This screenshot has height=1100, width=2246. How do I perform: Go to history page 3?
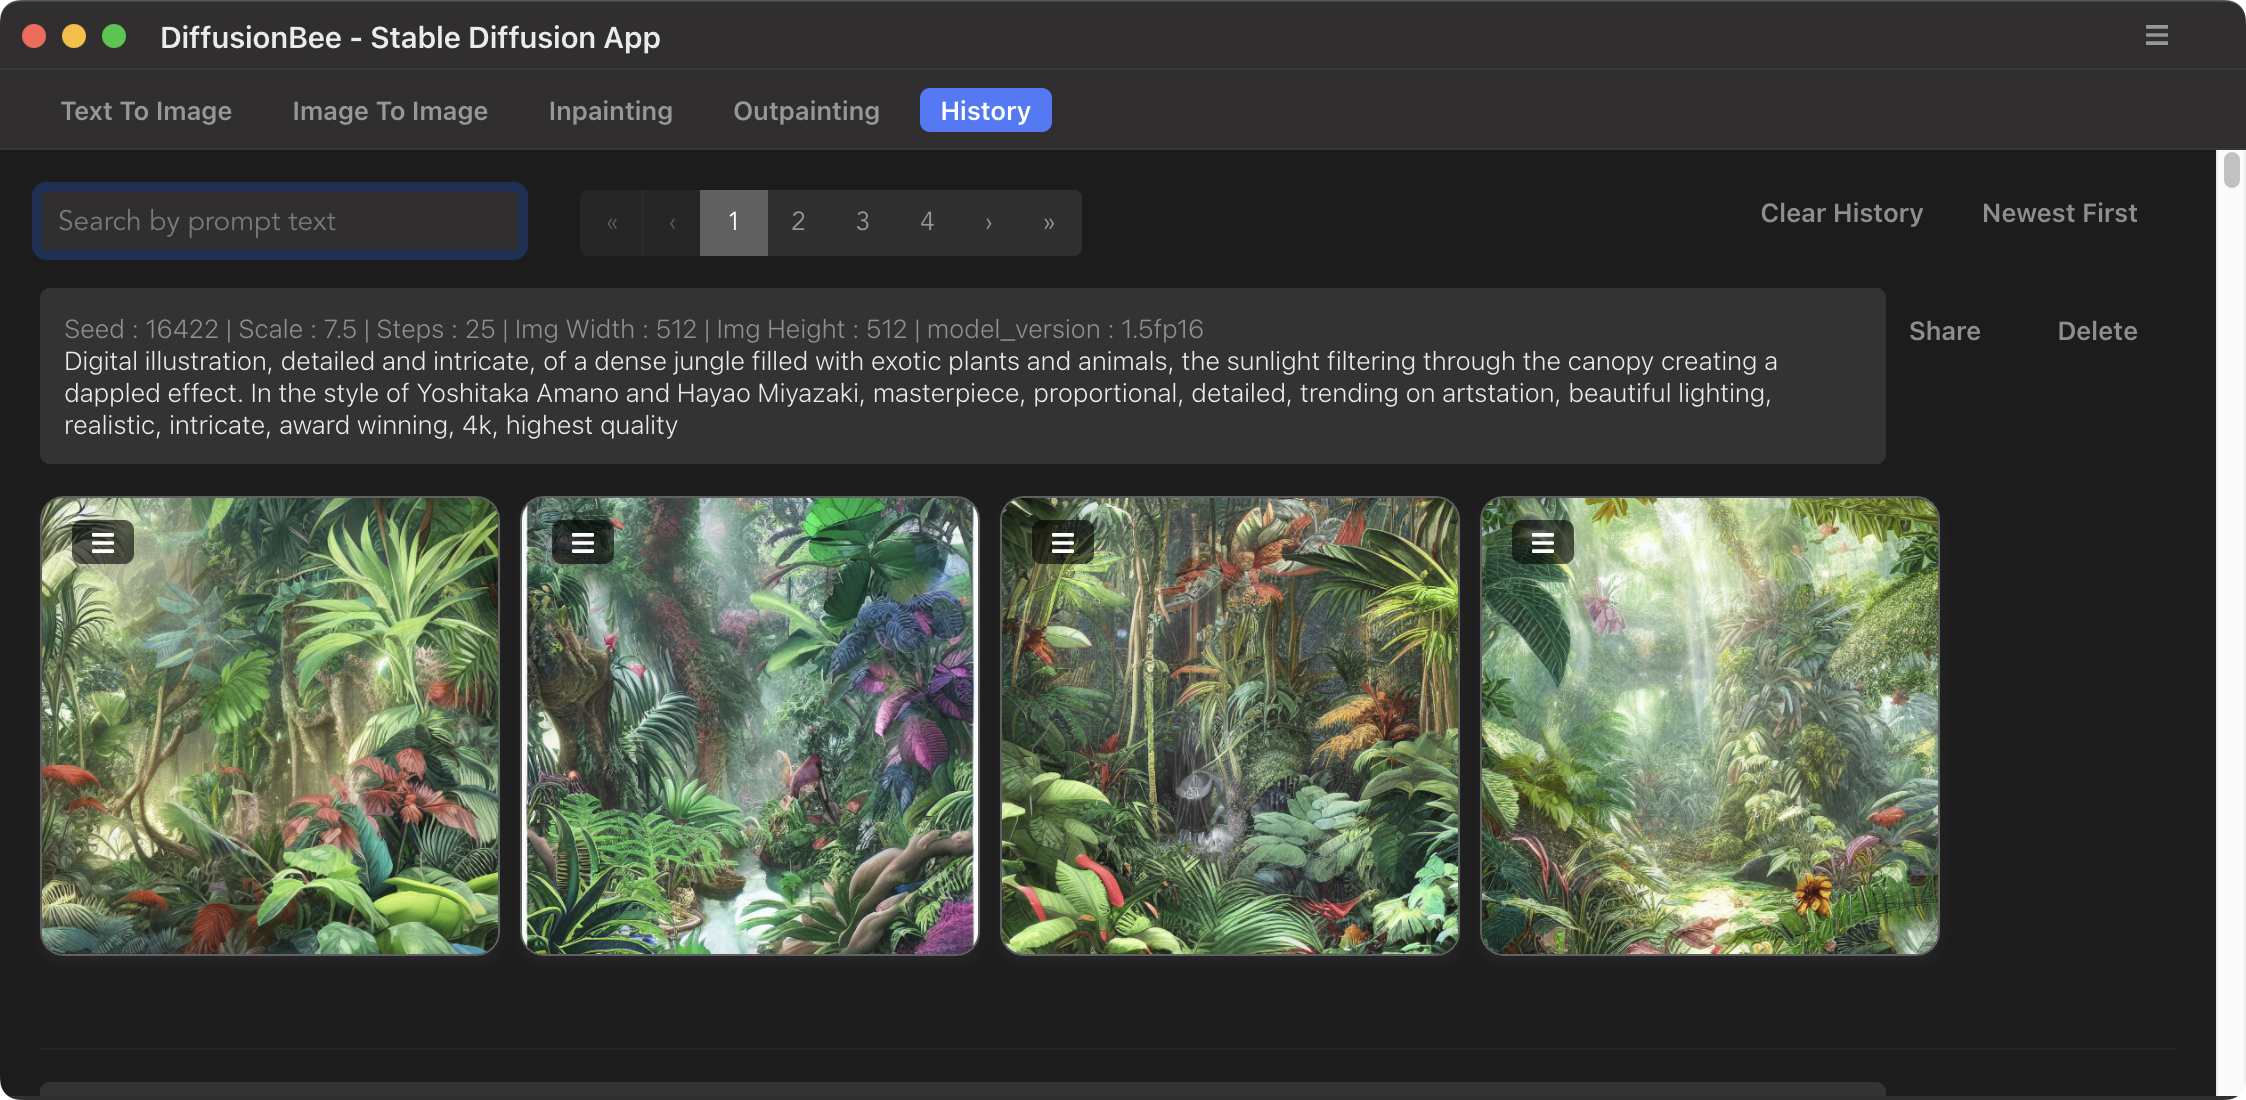[862, 222]
